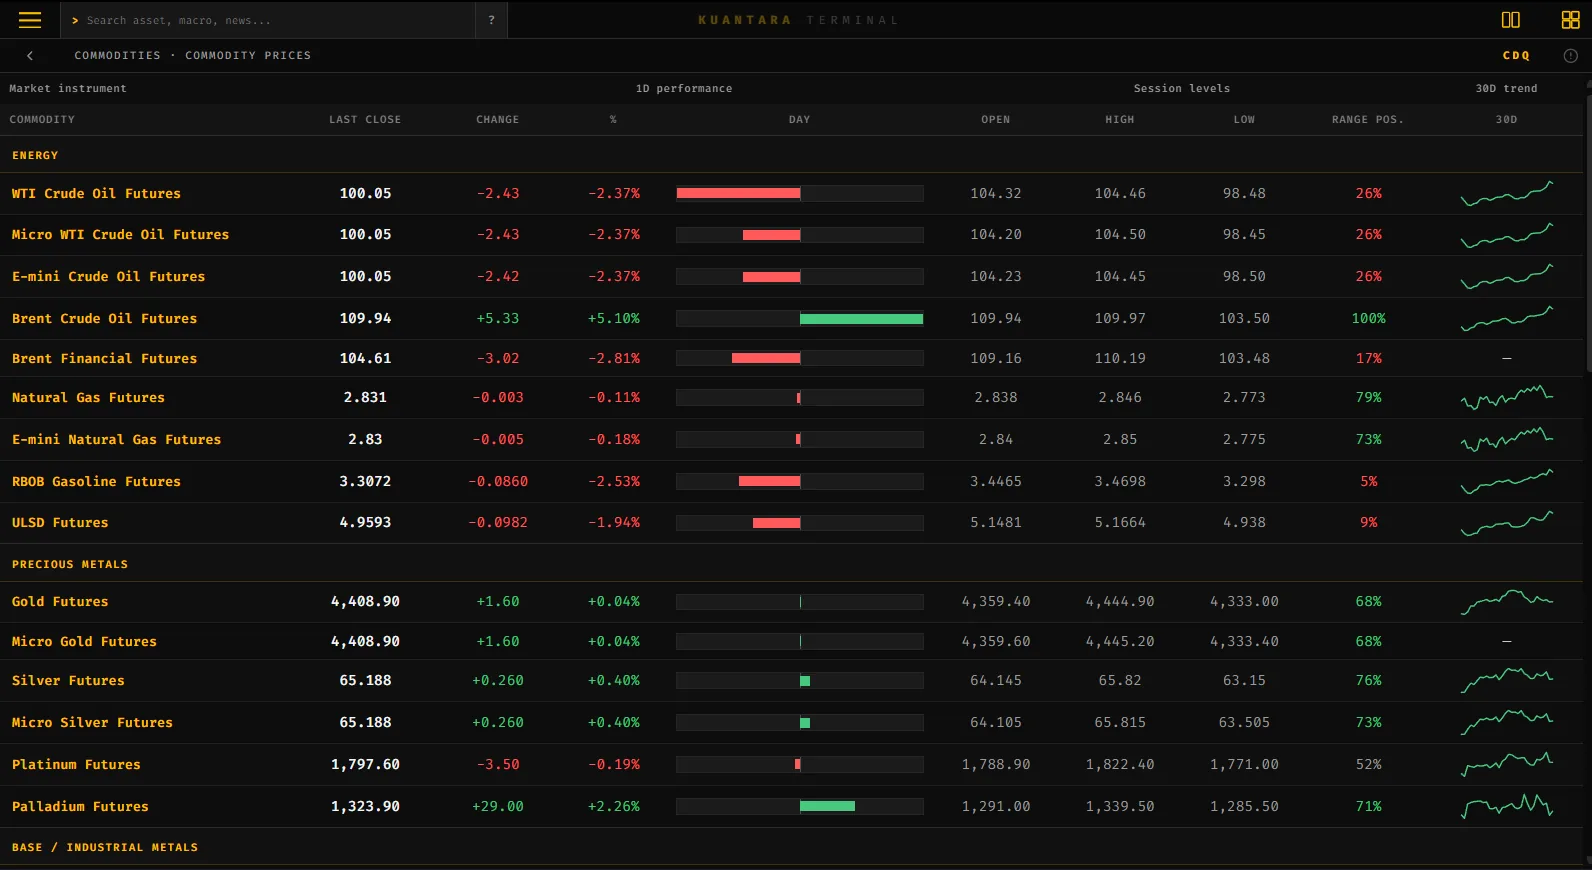This screenshot has width=1592, height=870.
Task: Sort by Change column header
Action: [x=497, y=120]
